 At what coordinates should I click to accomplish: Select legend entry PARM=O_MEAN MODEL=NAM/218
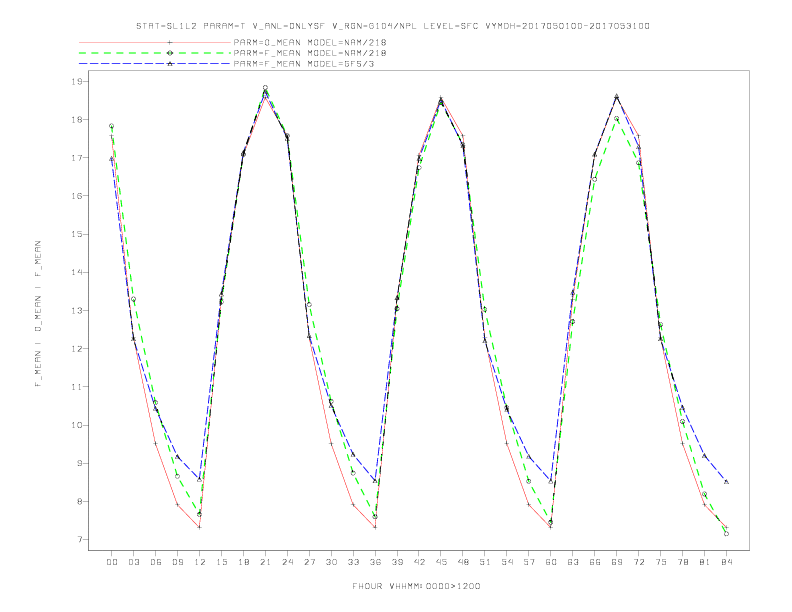pyautogui.click(x=310, y=42)
